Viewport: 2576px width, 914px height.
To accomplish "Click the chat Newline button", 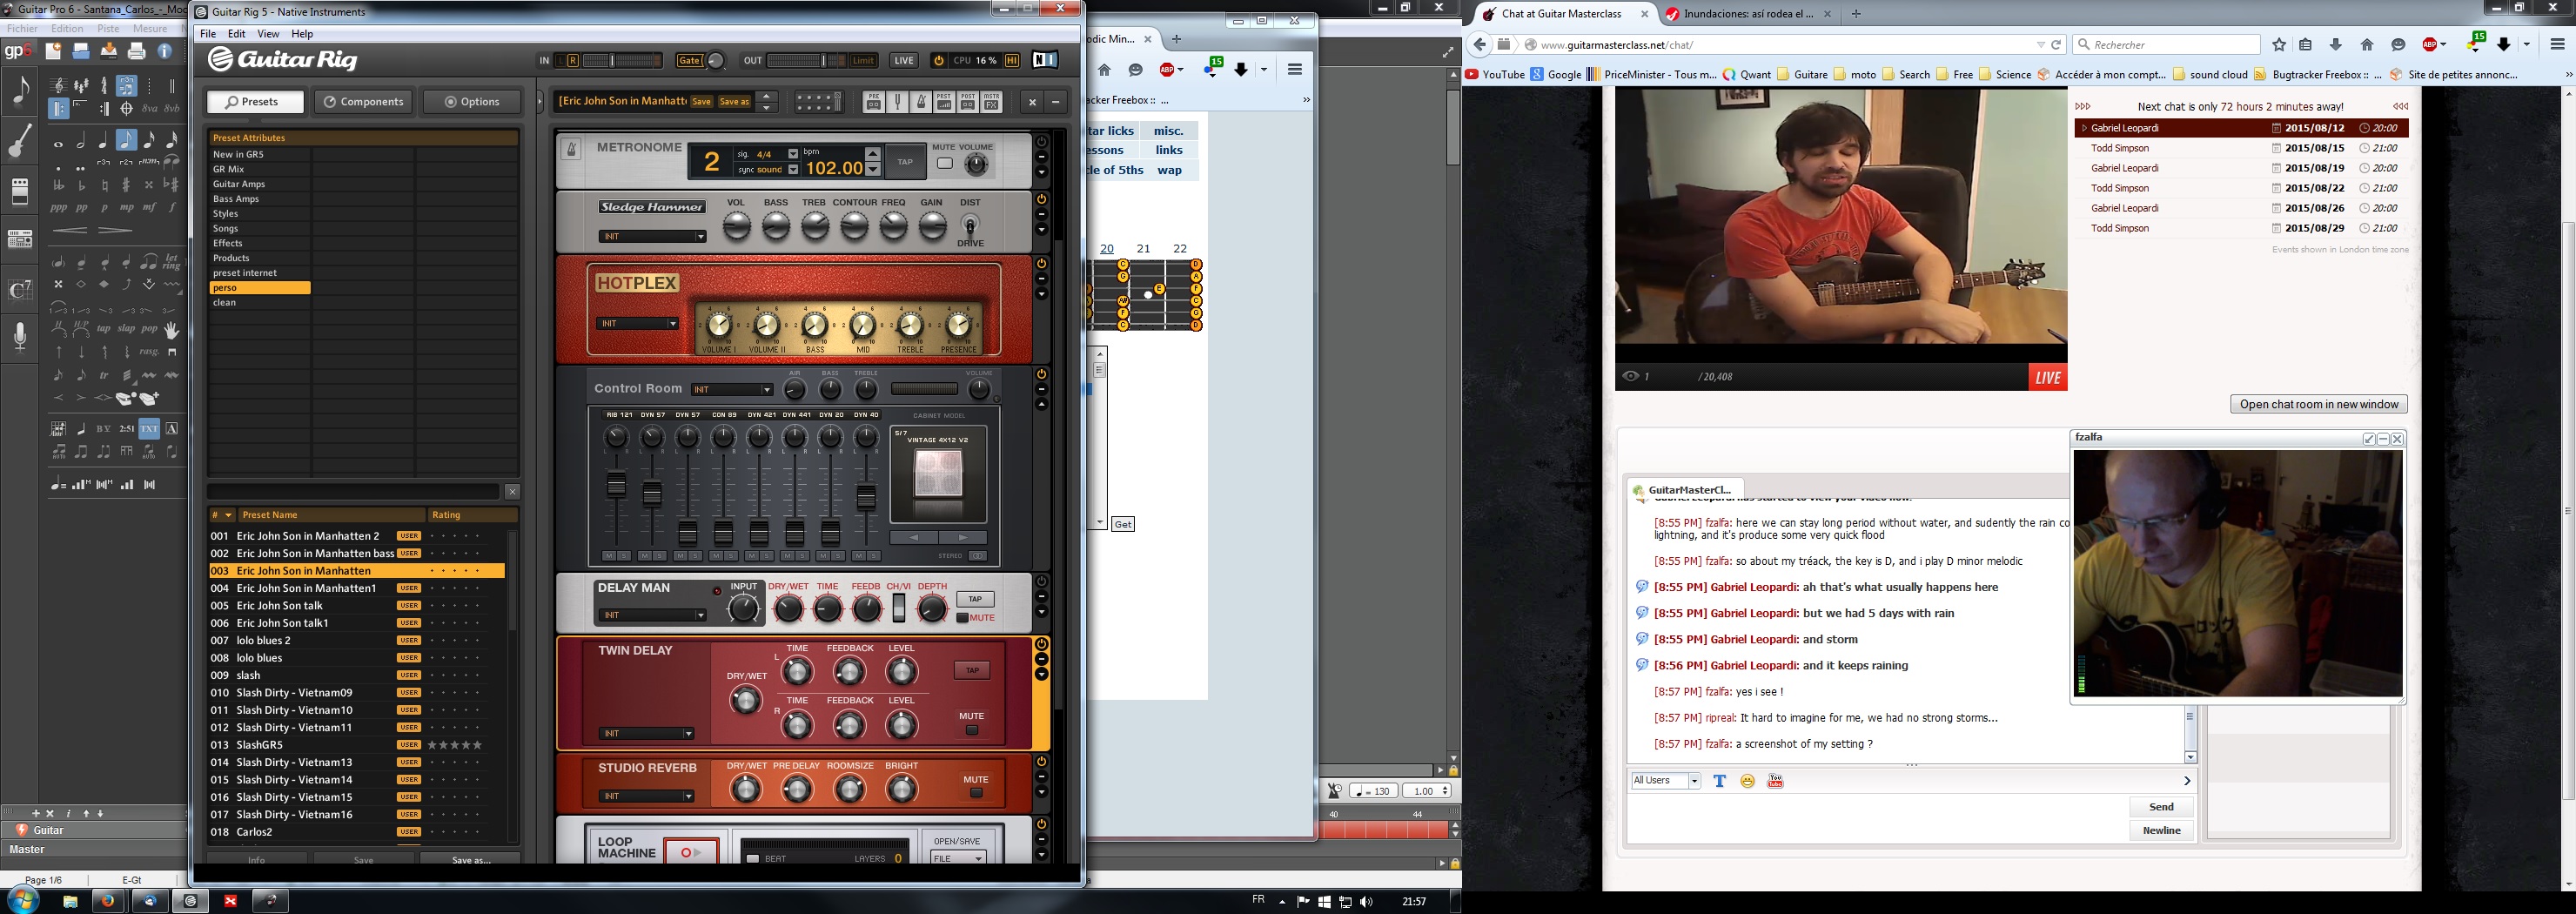I will coord(2161,831).
